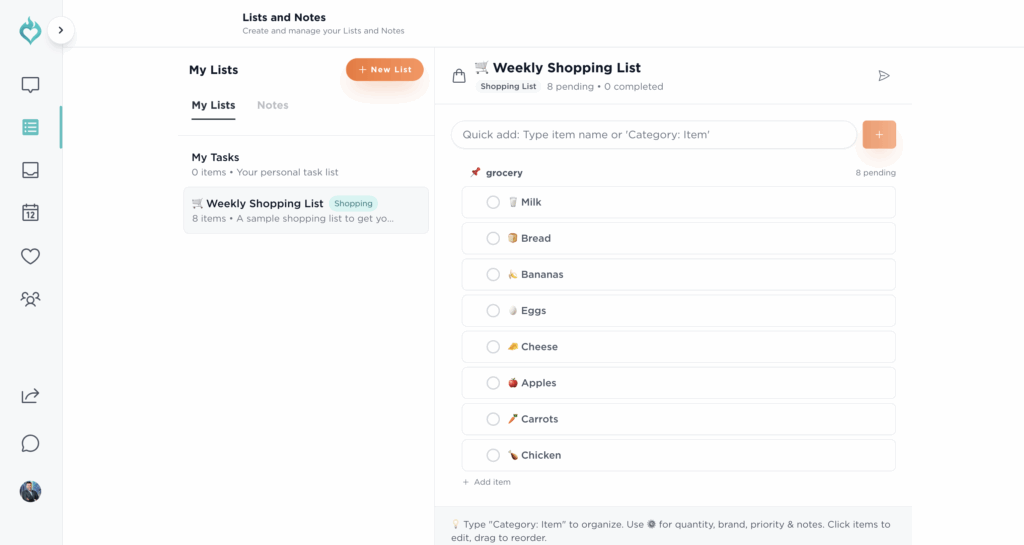Create a list with New List button
This screenshot has height=545, width=1024.
tap(385, 70)
